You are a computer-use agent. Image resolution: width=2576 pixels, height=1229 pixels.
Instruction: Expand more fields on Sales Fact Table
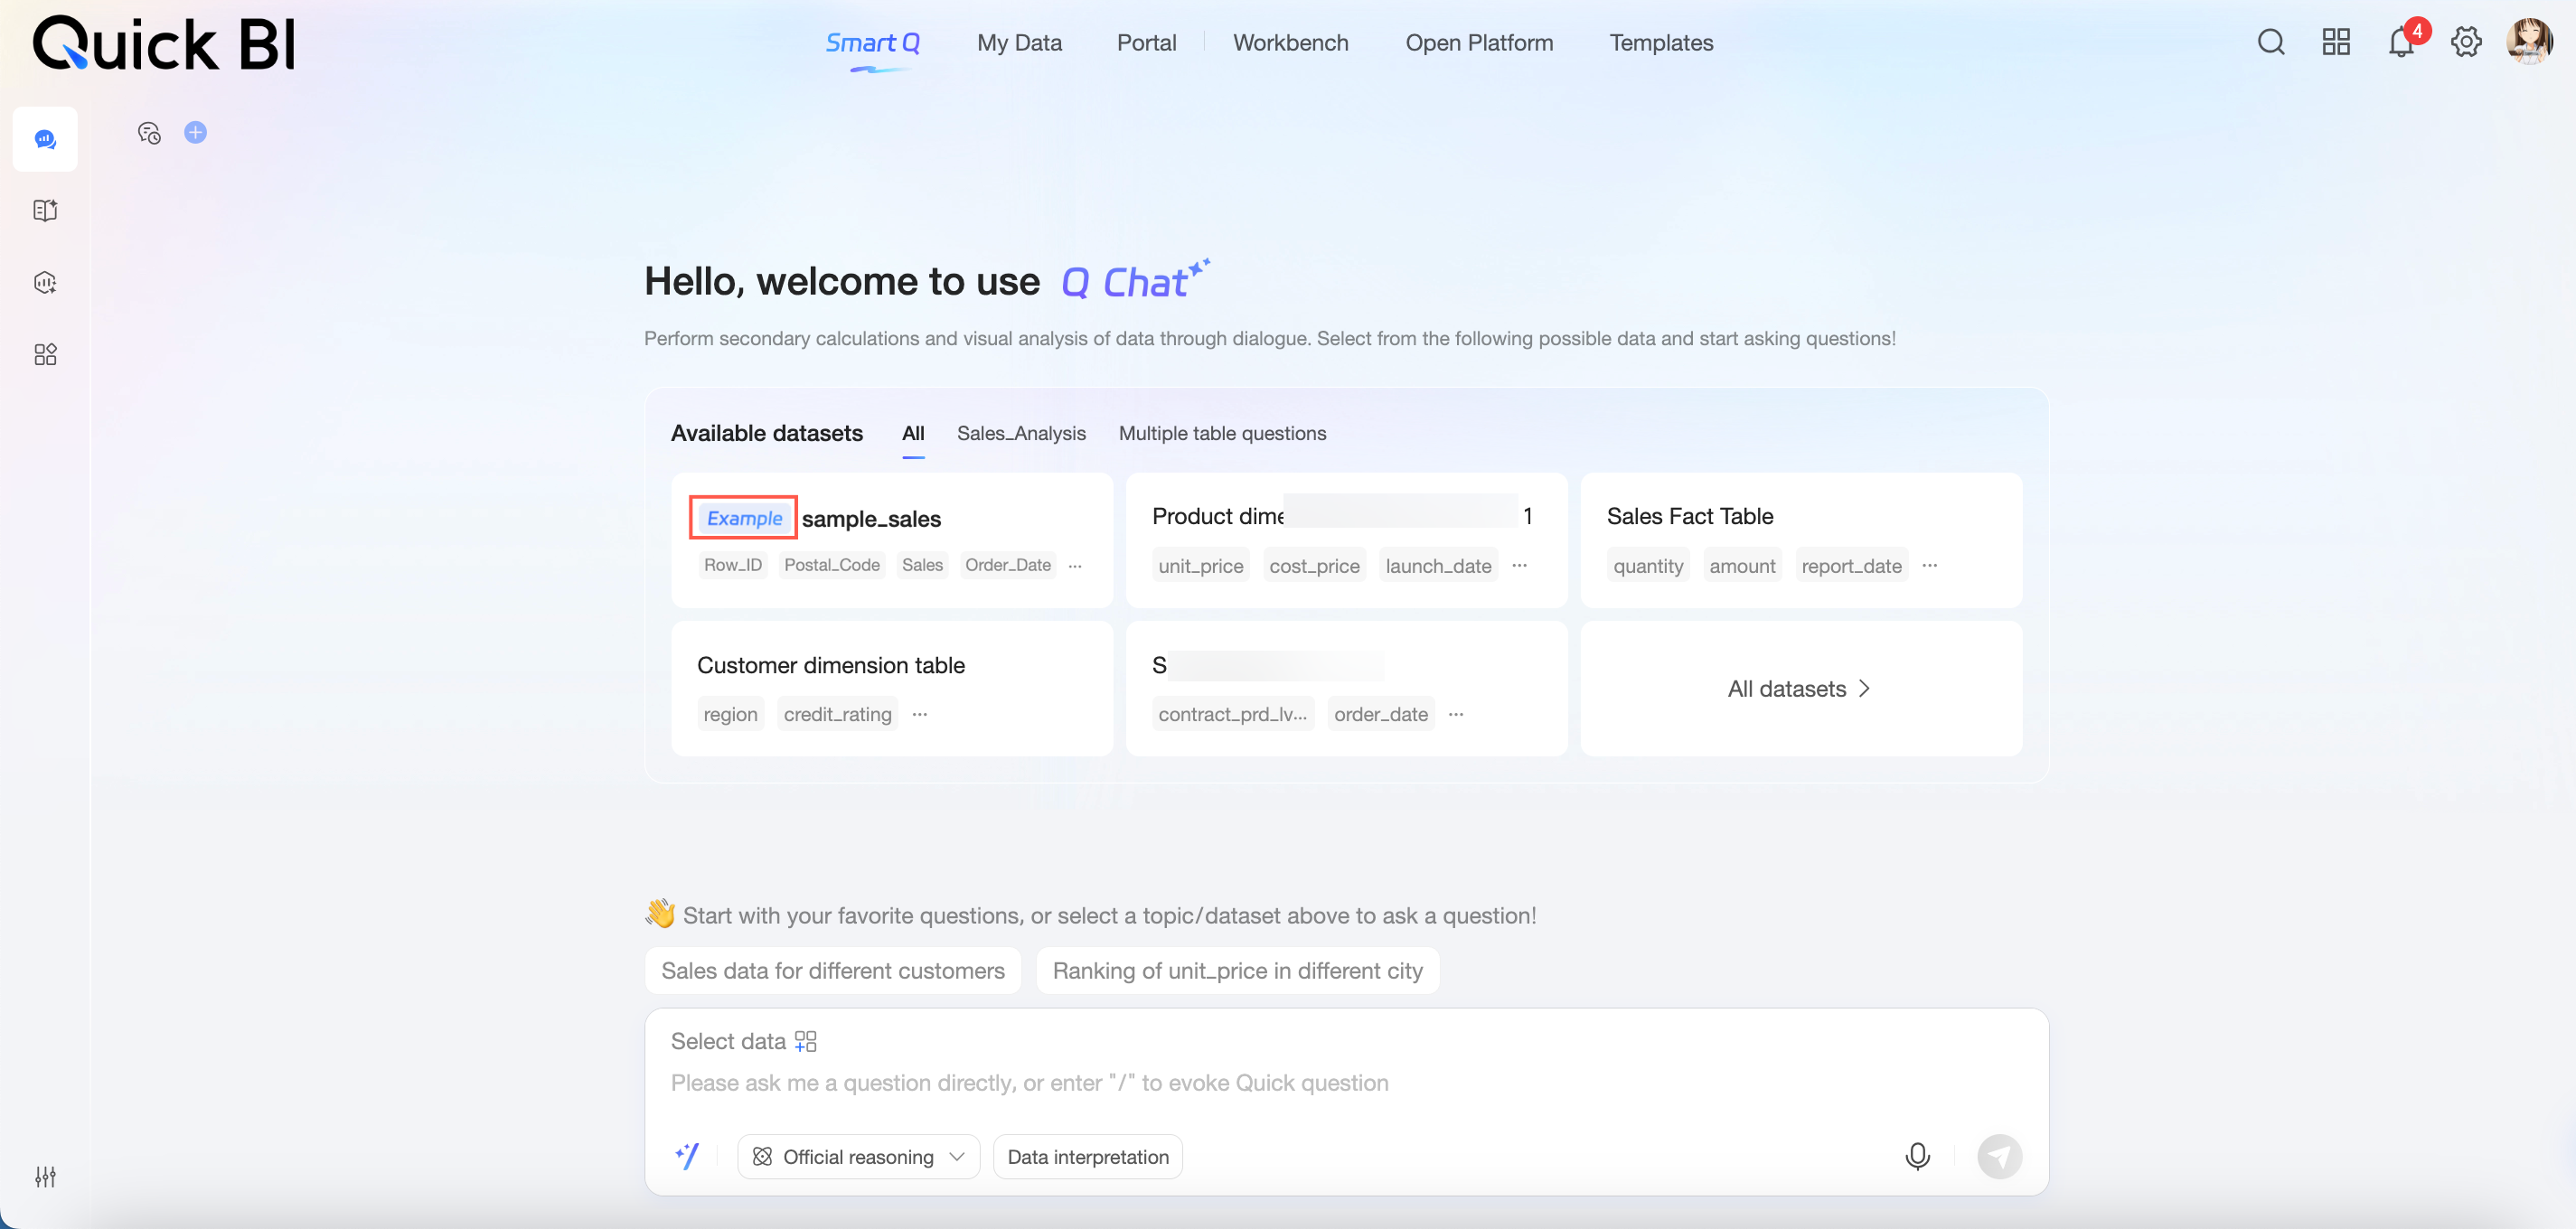tap(1930, 566)
